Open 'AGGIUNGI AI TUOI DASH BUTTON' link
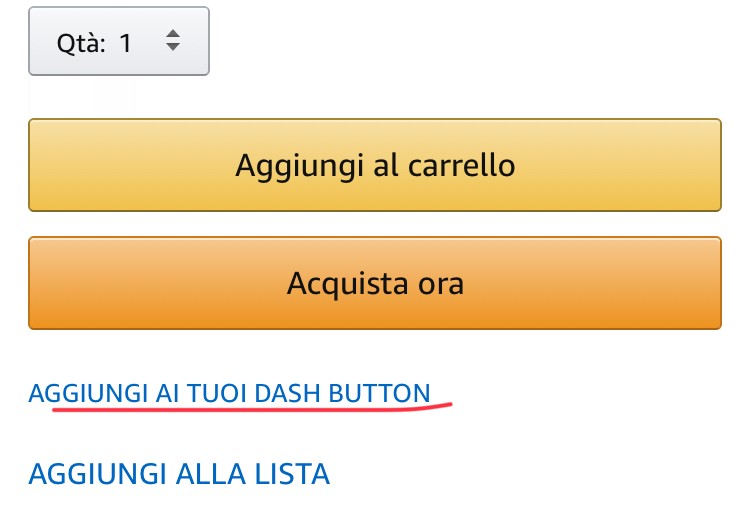The image size is (750, 509). point(230,393)
